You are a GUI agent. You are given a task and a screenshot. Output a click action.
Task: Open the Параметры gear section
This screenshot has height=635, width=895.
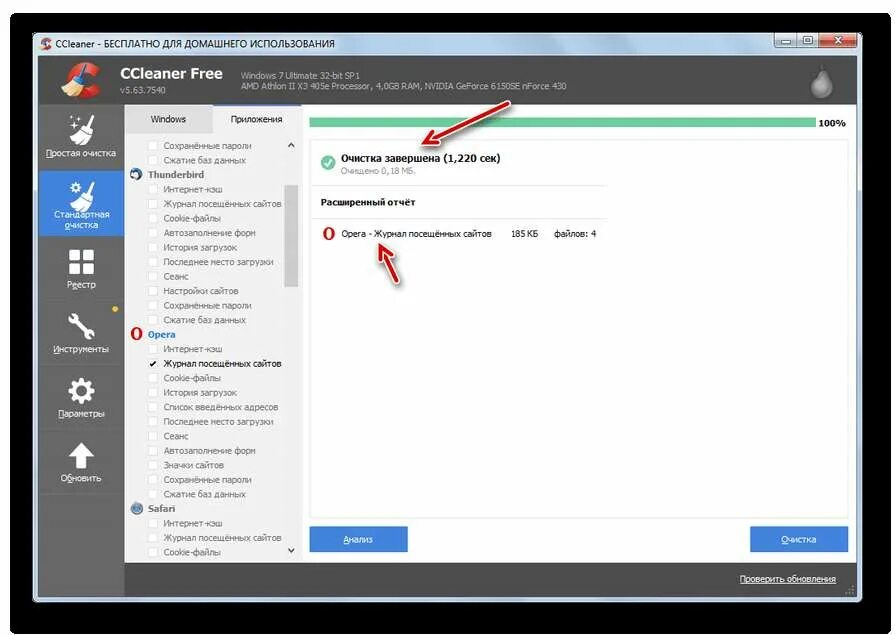point(81,398)
